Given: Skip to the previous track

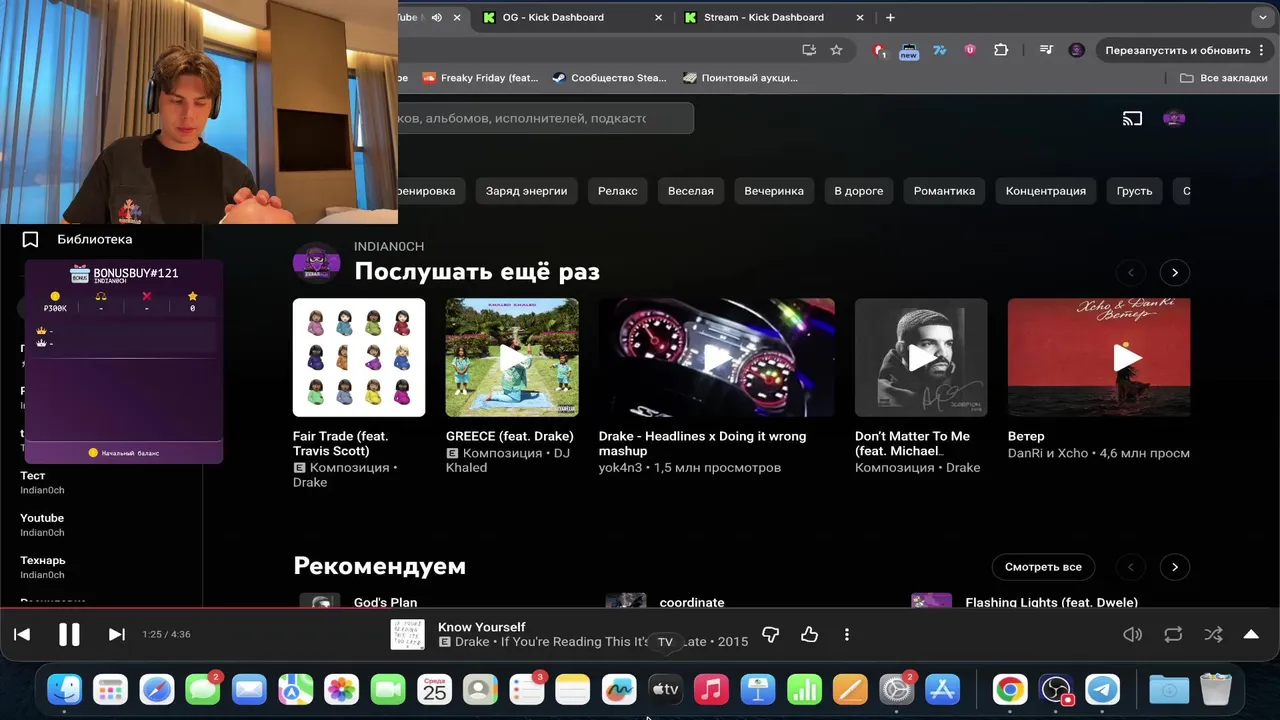Looking at the screenshot, I should point(22,634).
